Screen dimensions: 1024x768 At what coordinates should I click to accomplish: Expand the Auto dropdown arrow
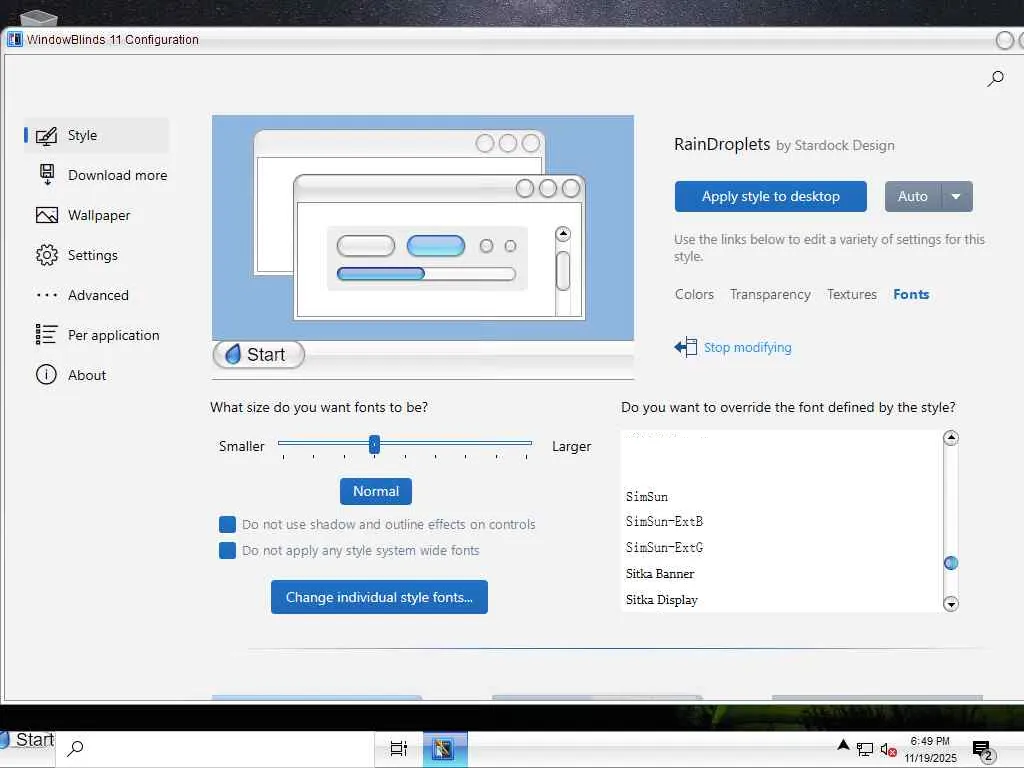[x=956, y=197]
